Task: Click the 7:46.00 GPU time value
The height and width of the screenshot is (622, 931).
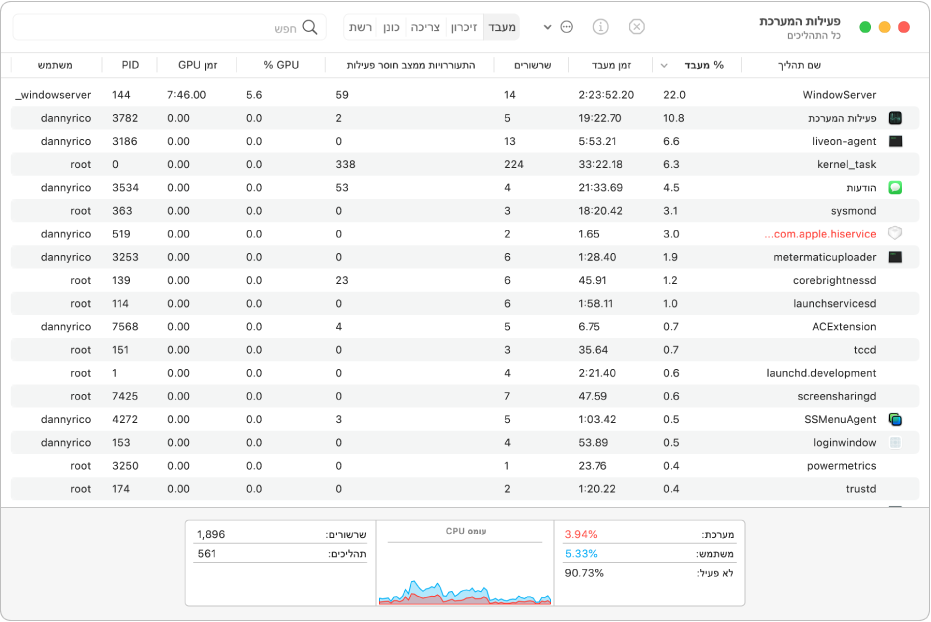Action: [x=186, y=95]
